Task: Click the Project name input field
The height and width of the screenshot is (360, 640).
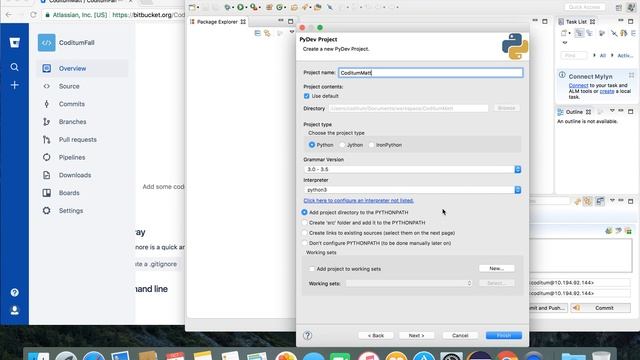Action: 430,73
